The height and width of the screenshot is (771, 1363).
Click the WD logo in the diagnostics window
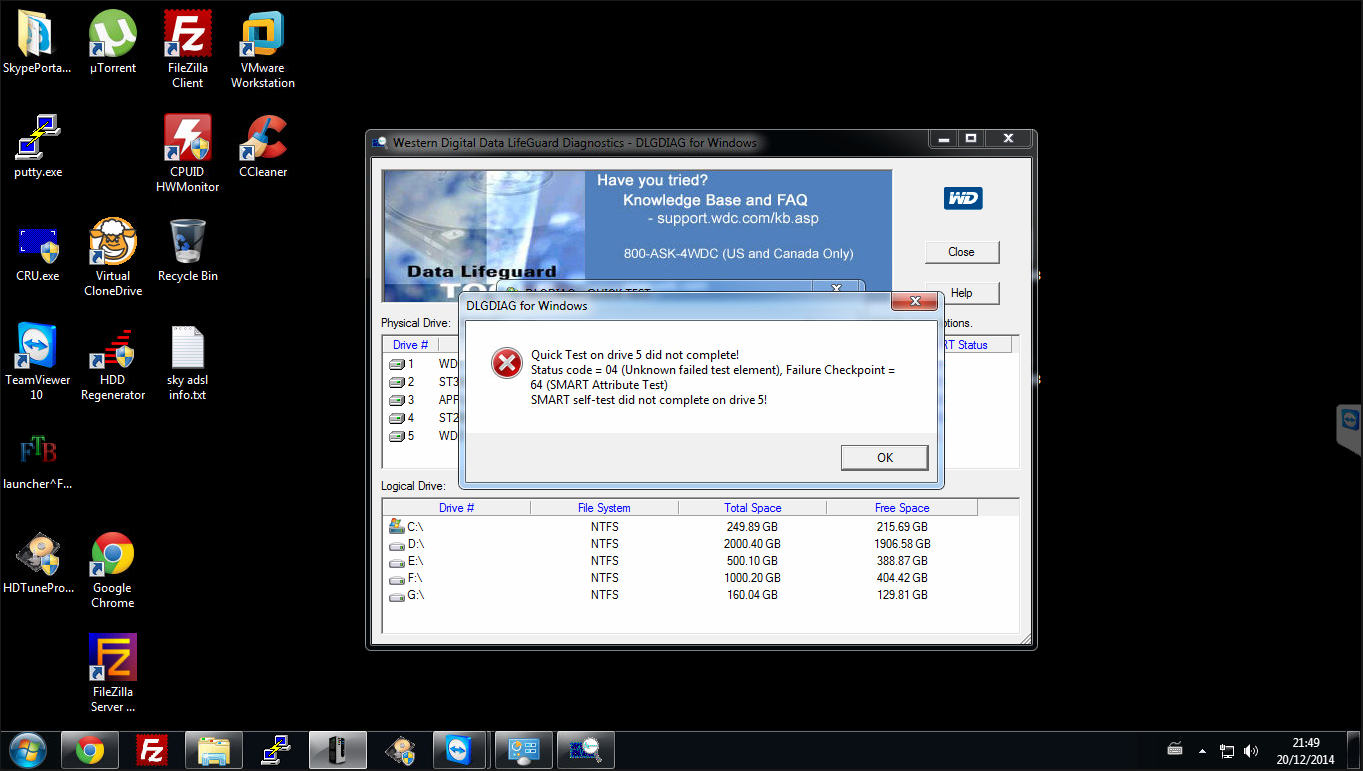(963, 198)
